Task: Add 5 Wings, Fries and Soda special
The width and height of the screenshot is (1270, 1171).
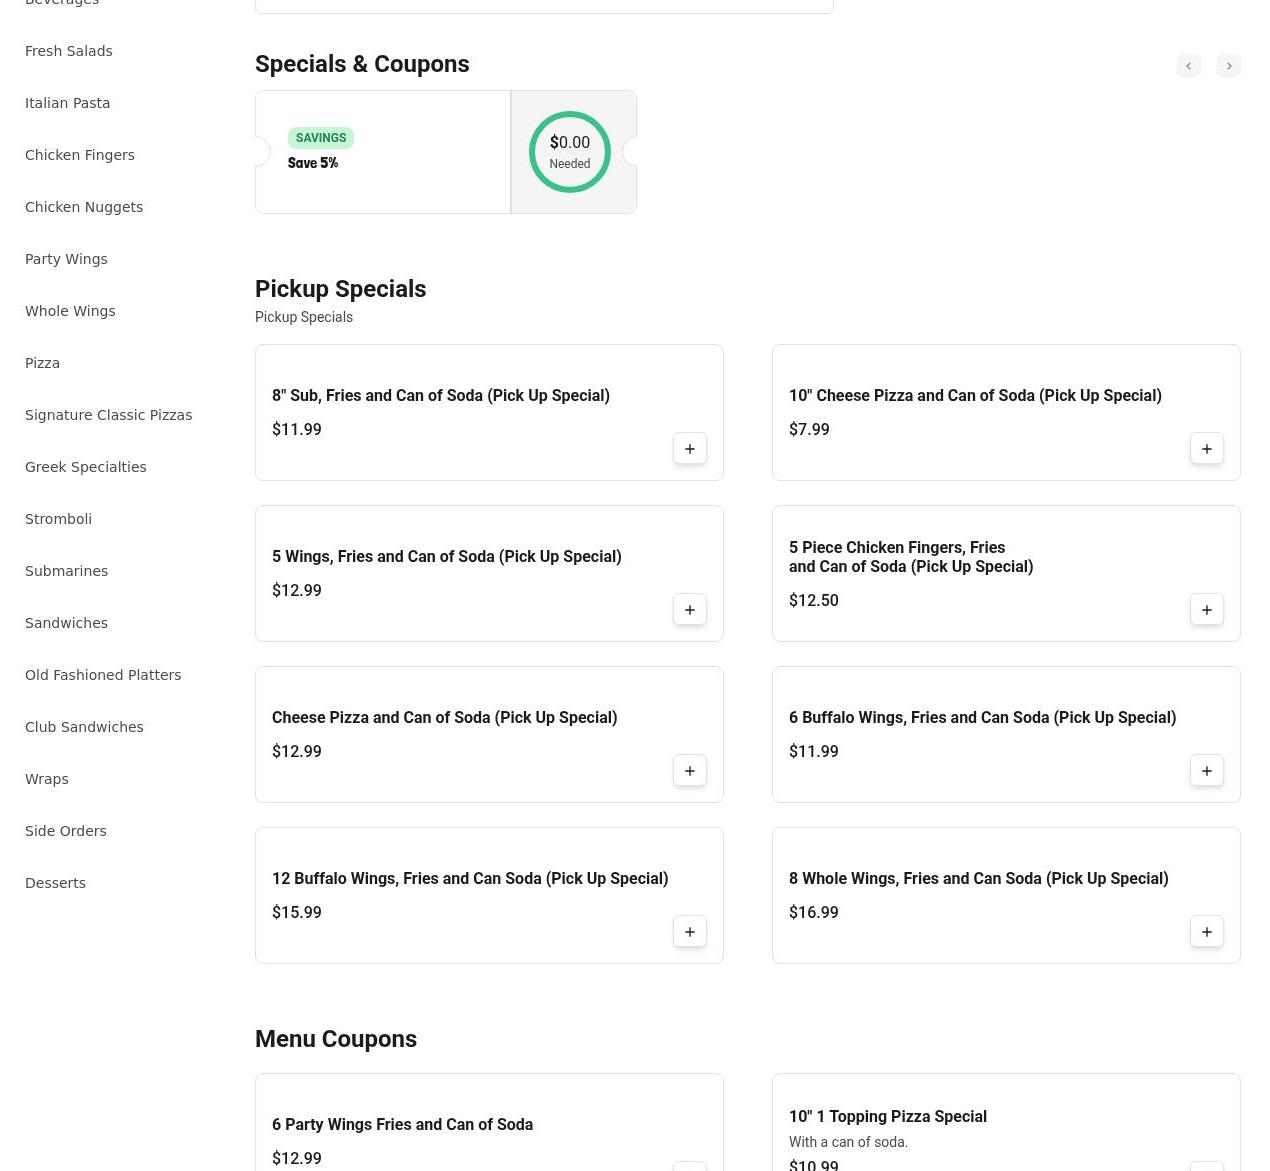Action: point(689,610)
